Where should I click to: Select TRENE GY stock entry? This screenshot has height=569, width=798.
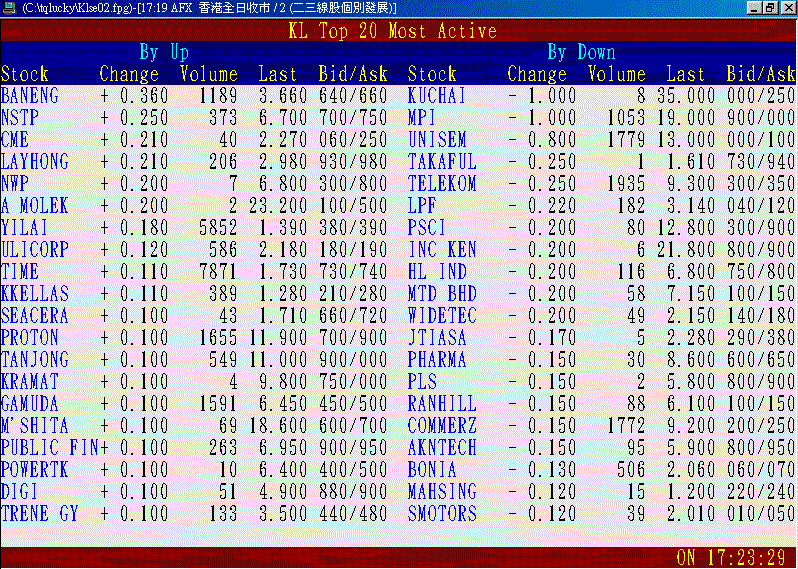point(40,514)
